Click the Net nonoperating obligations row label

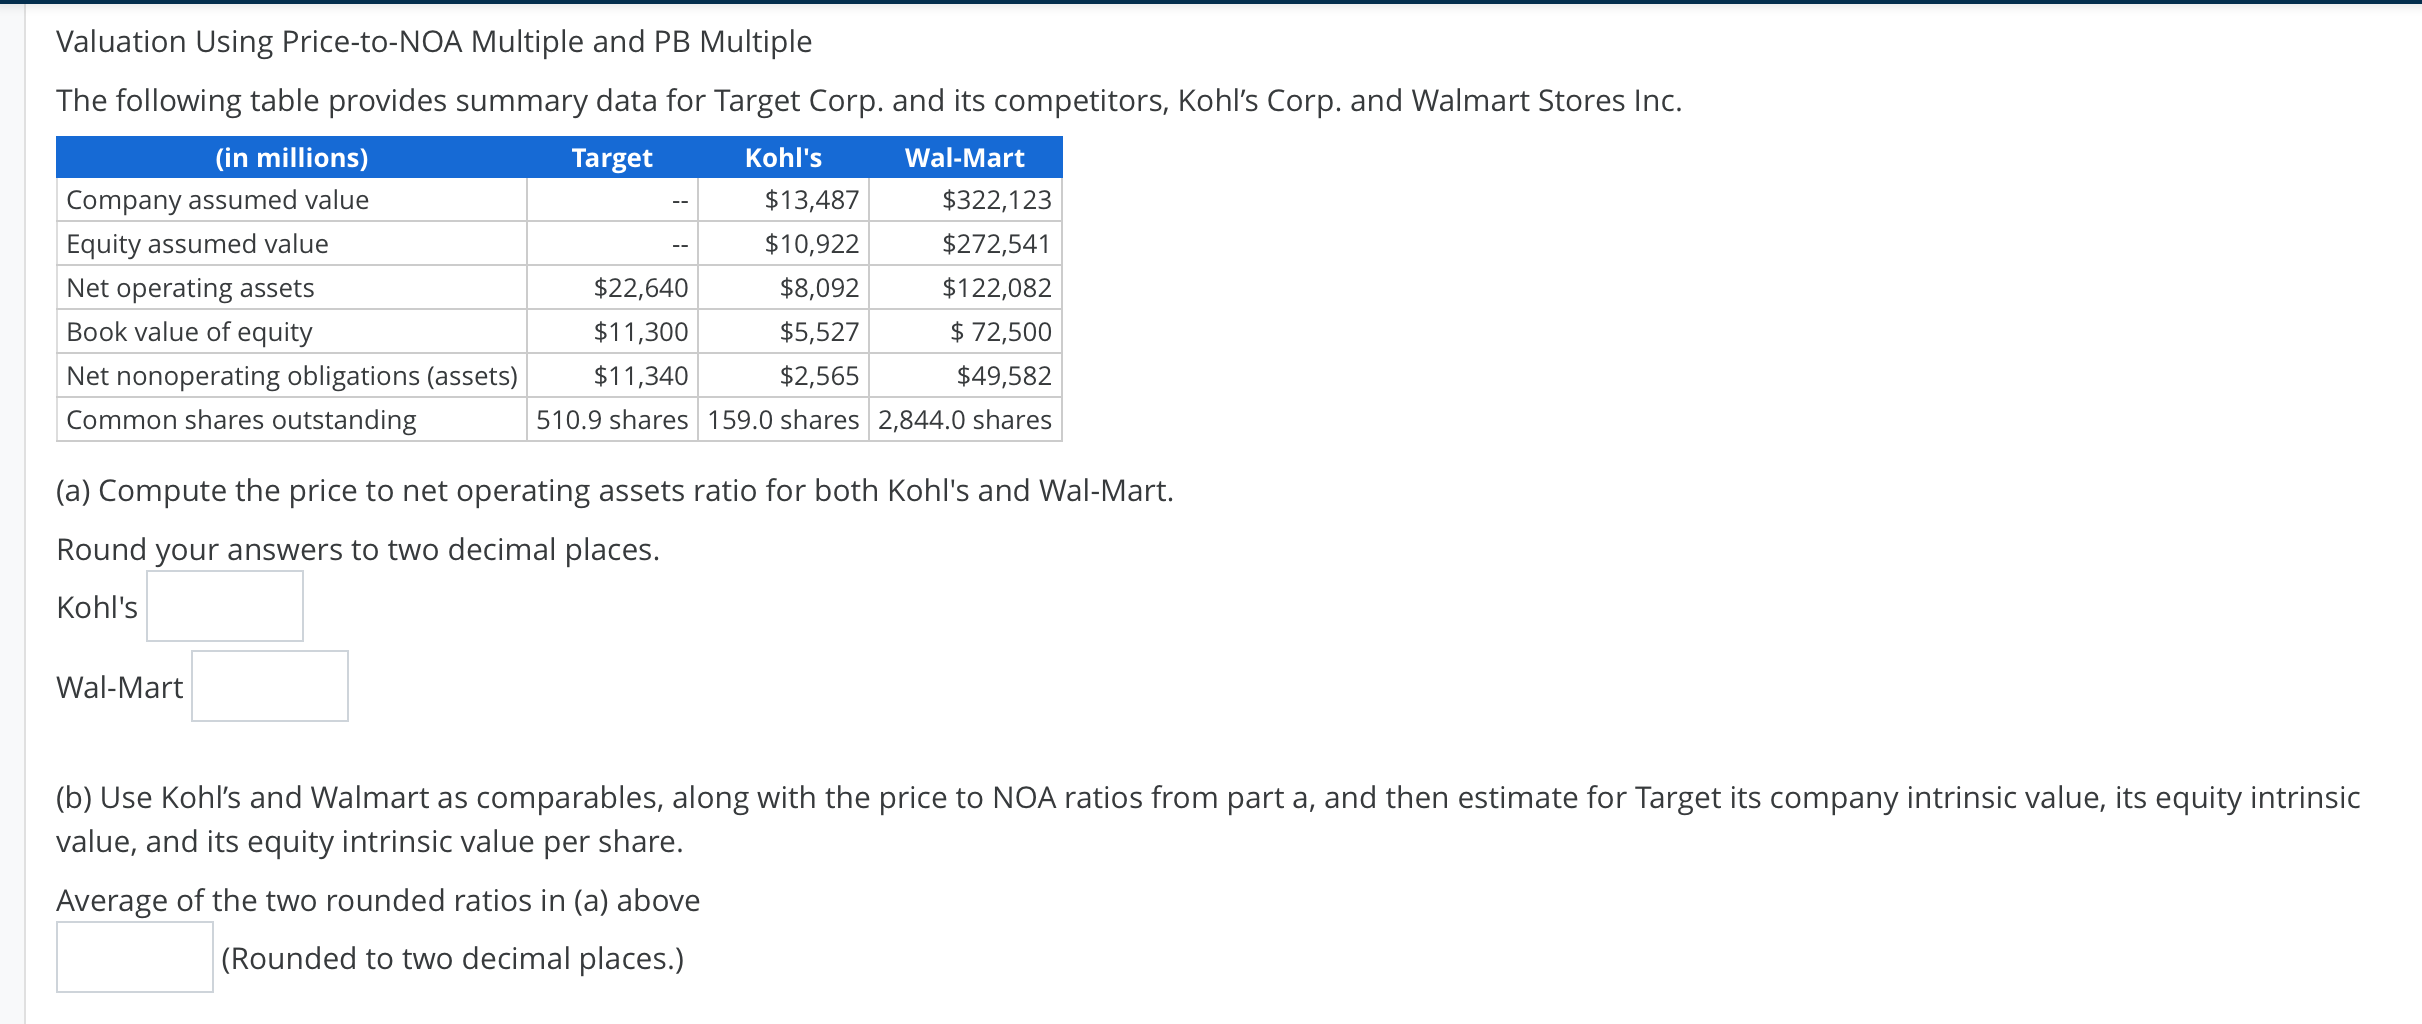[x=292, y=376]
